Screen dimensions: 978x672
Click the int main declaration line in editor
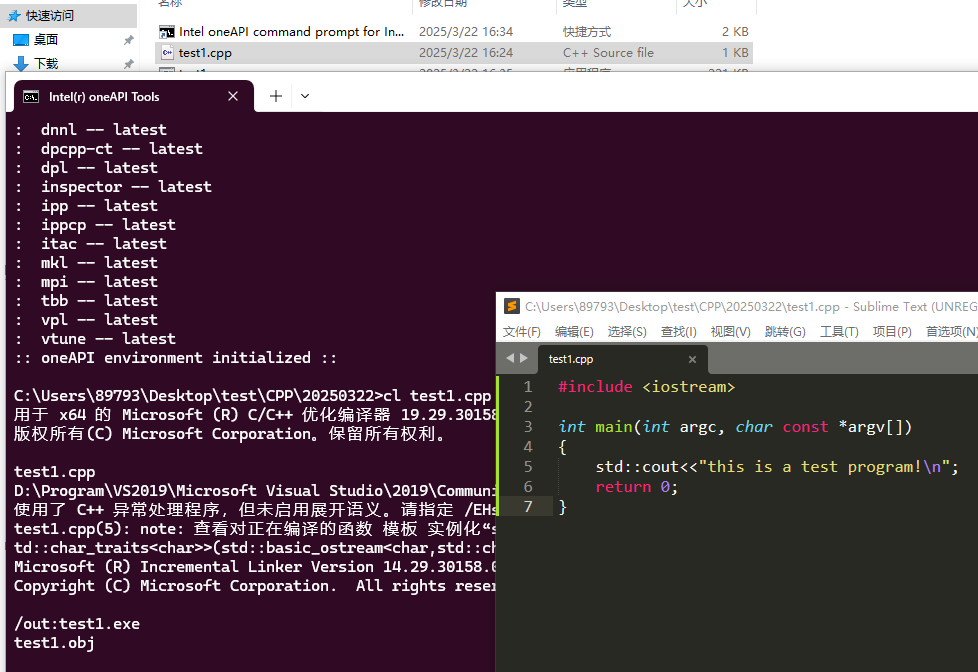pyautogui.click(x=735, y=427)
